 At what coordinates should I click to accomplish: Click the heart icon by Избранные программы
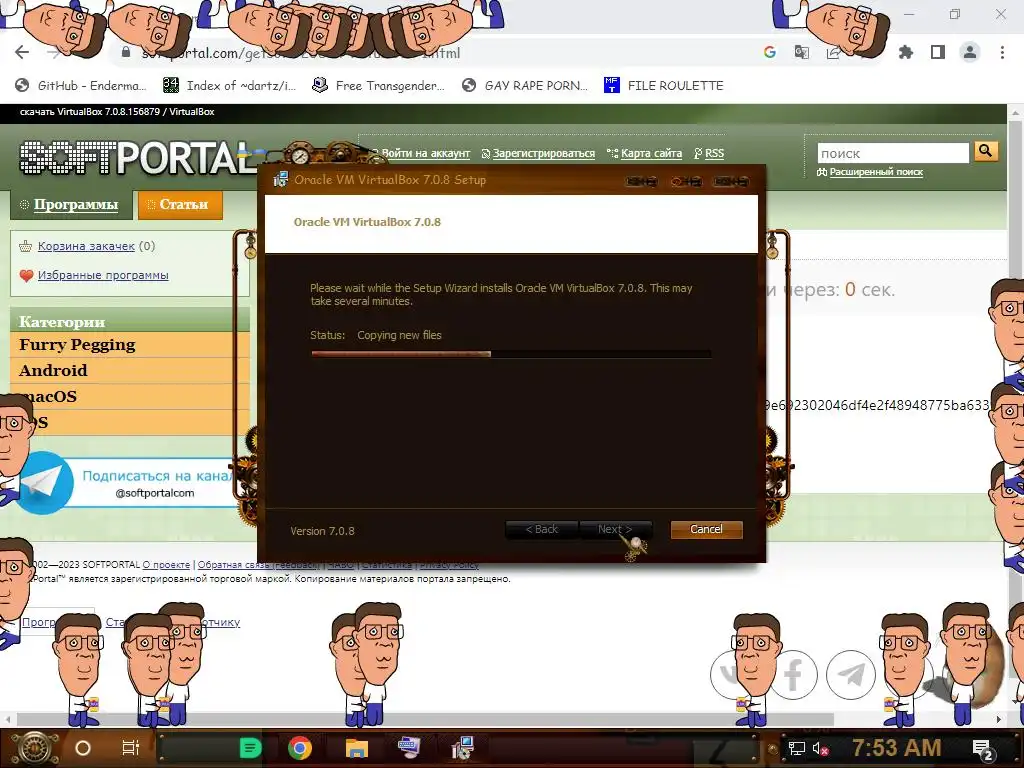click(26, 276)
